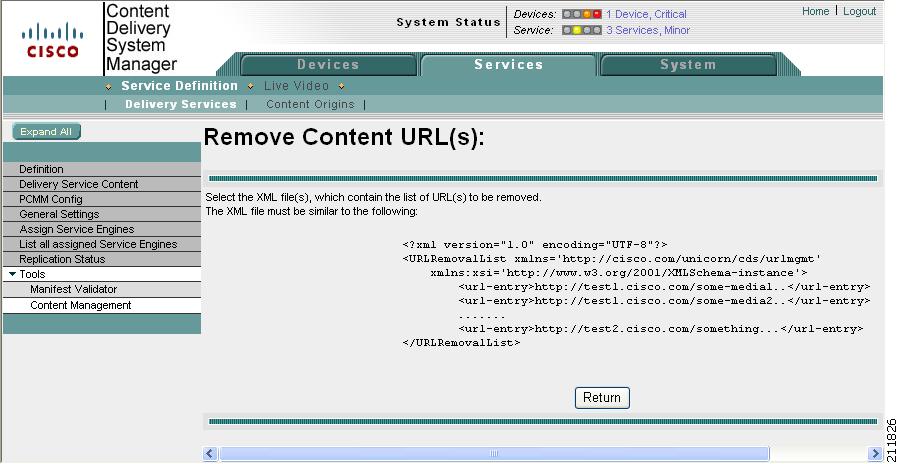Click the Return button

coord(602,398)
